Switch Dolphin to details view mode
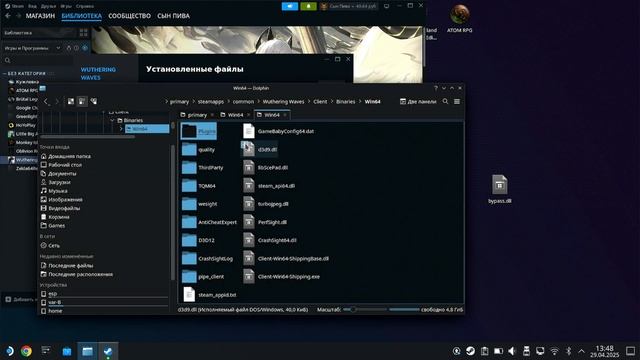This screenshot has width=640, height=360. 93,101
